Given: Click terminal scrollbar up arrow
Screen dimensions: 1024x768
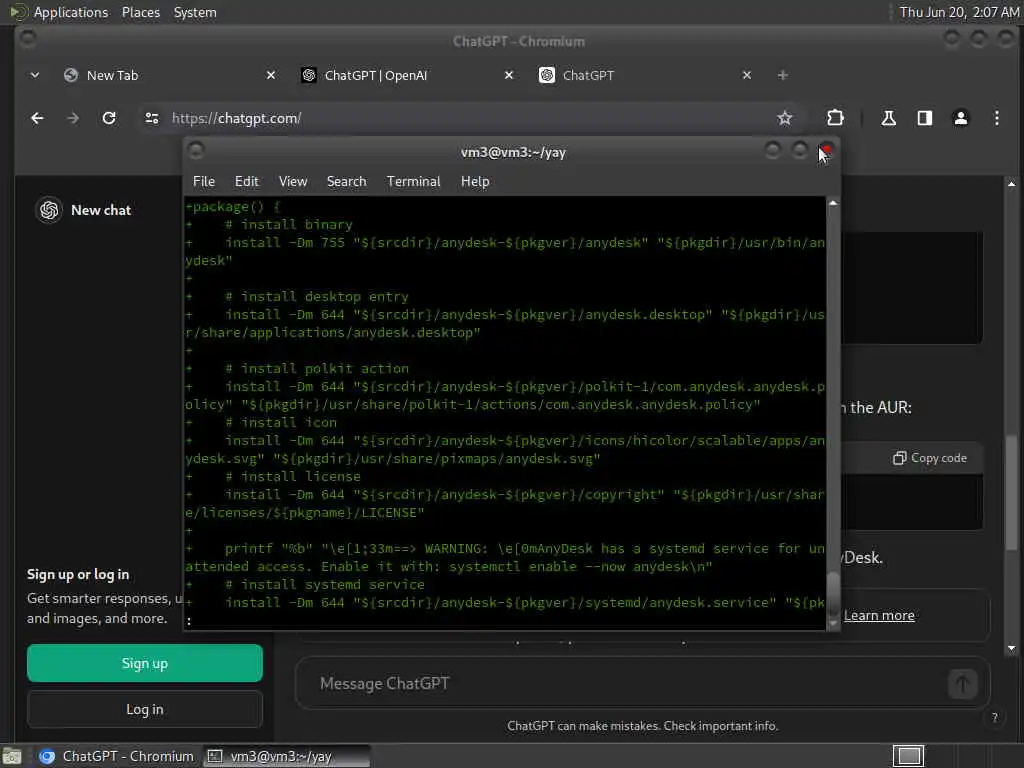Looking at the screenshot, I should (833, 204).
